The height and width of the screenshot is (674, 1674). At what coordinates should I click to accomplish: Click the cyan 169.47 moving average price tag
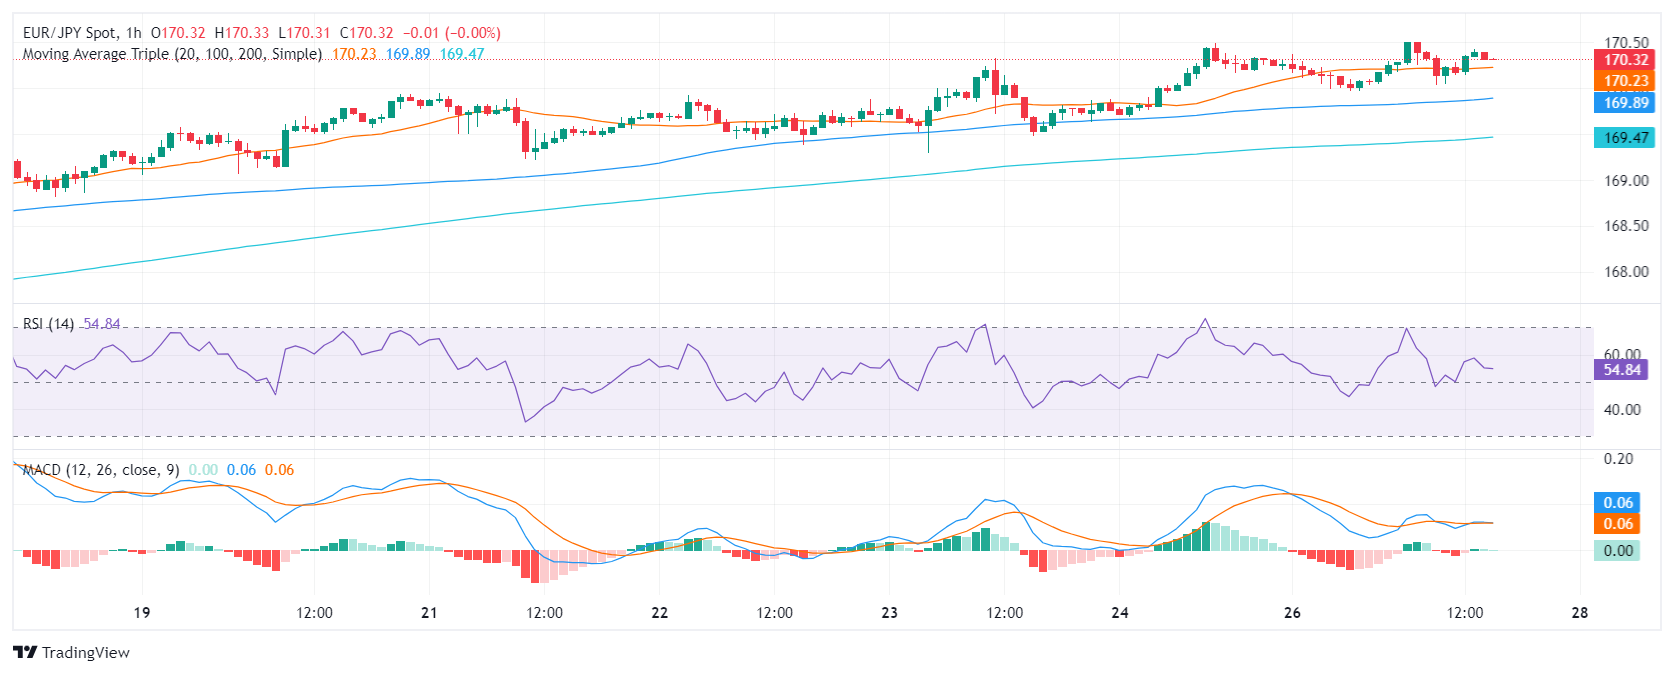coord(1625,138)
